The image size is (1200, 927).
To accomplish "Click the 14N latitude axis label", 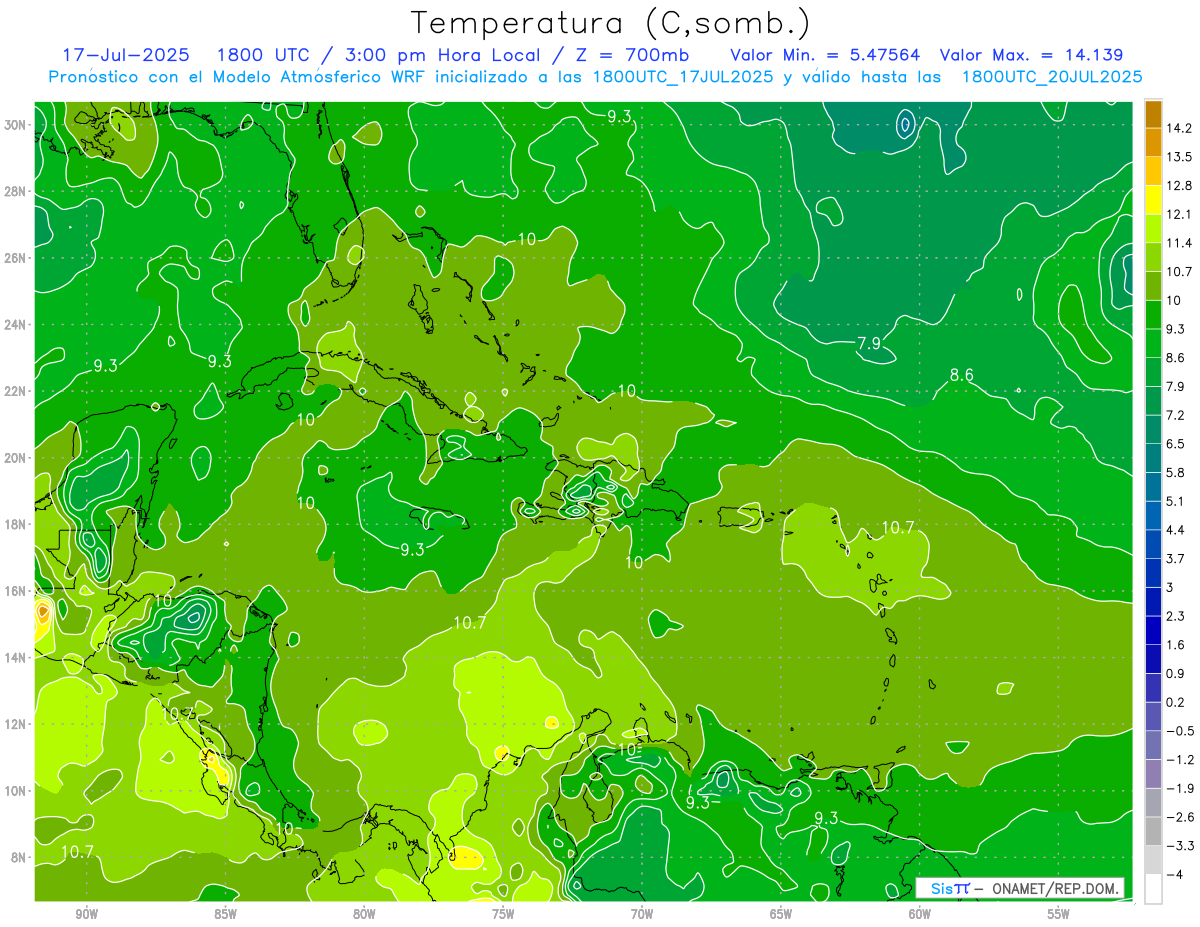I will (x=17, y=657).
